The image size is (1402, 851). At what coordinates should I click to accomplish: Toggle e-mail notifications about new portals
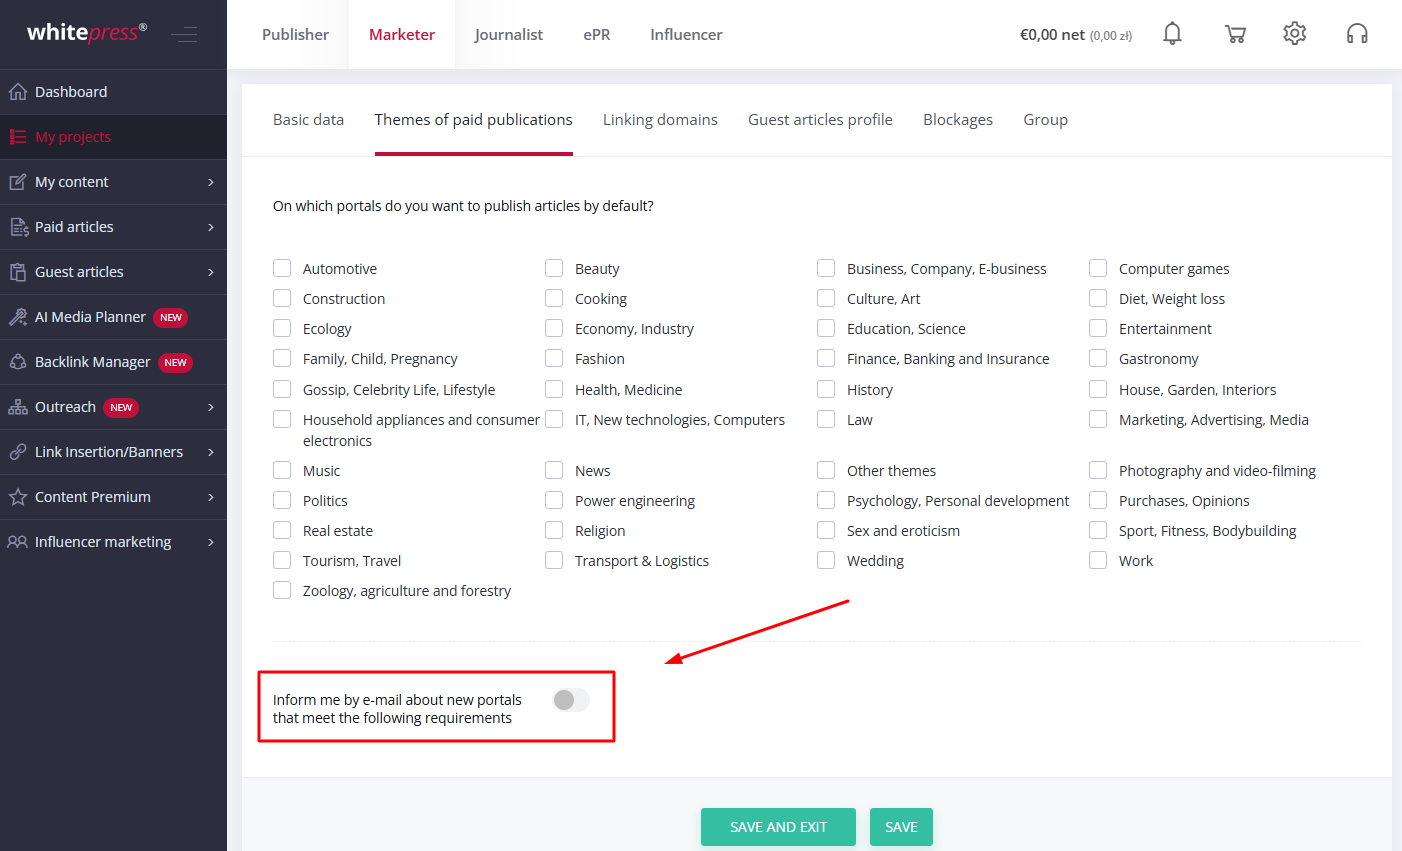571,700
